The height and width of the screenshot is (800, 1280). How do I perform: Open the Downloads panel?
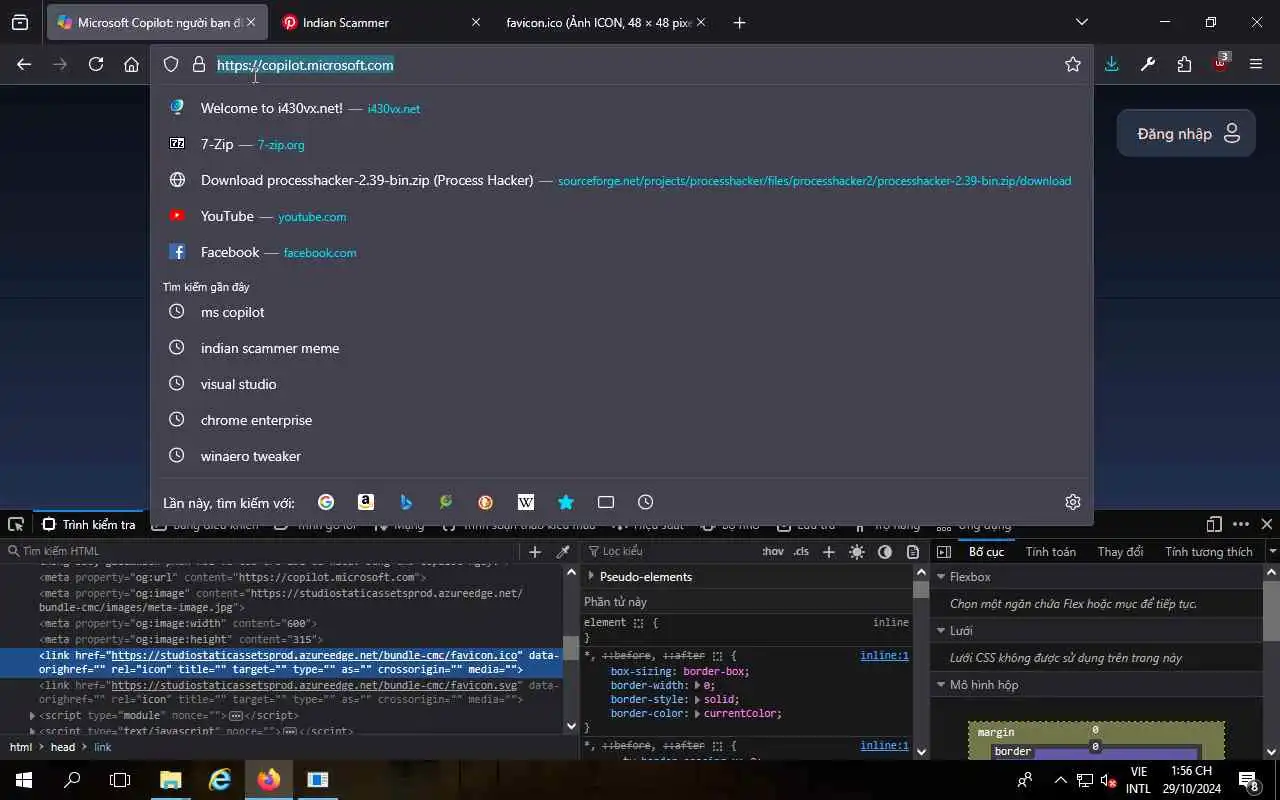(1111, 64)
